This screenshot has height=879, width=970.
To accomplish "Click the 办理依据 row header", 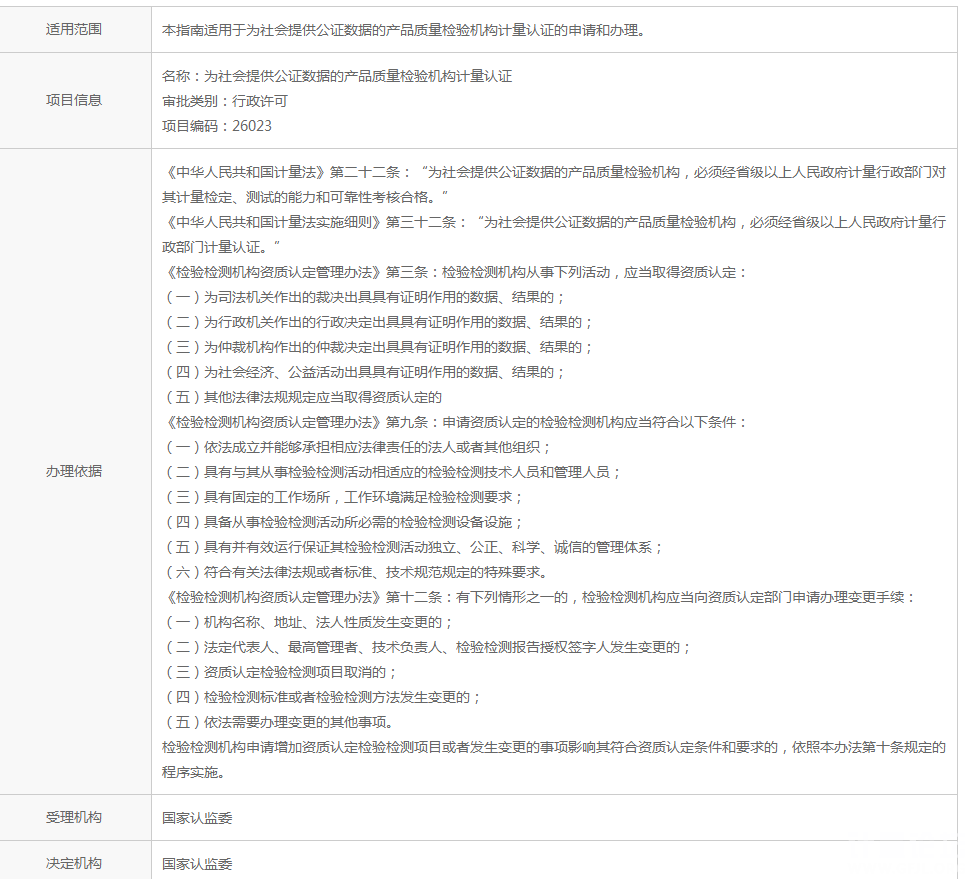I will click(x=74, y=471).
